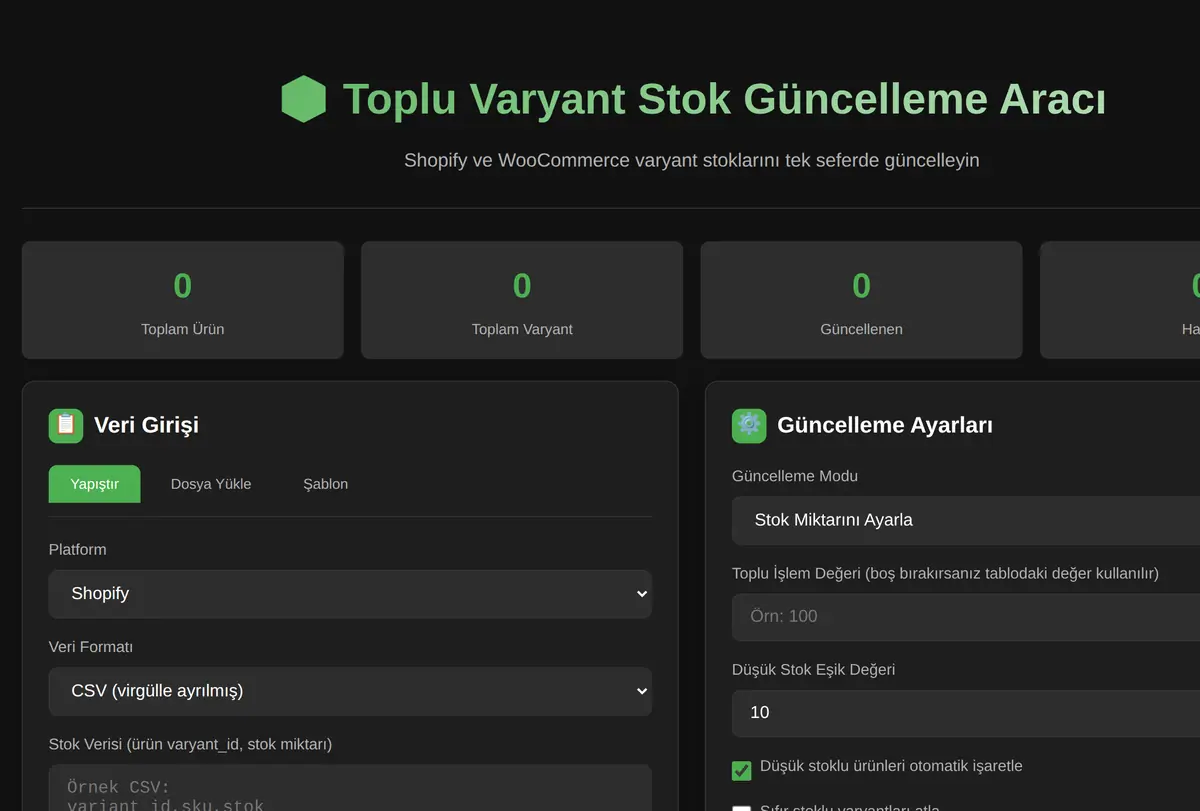Click the green hexagon logo icon
Viewport: 1200px width, 811px height.
[x=304, y=99]
